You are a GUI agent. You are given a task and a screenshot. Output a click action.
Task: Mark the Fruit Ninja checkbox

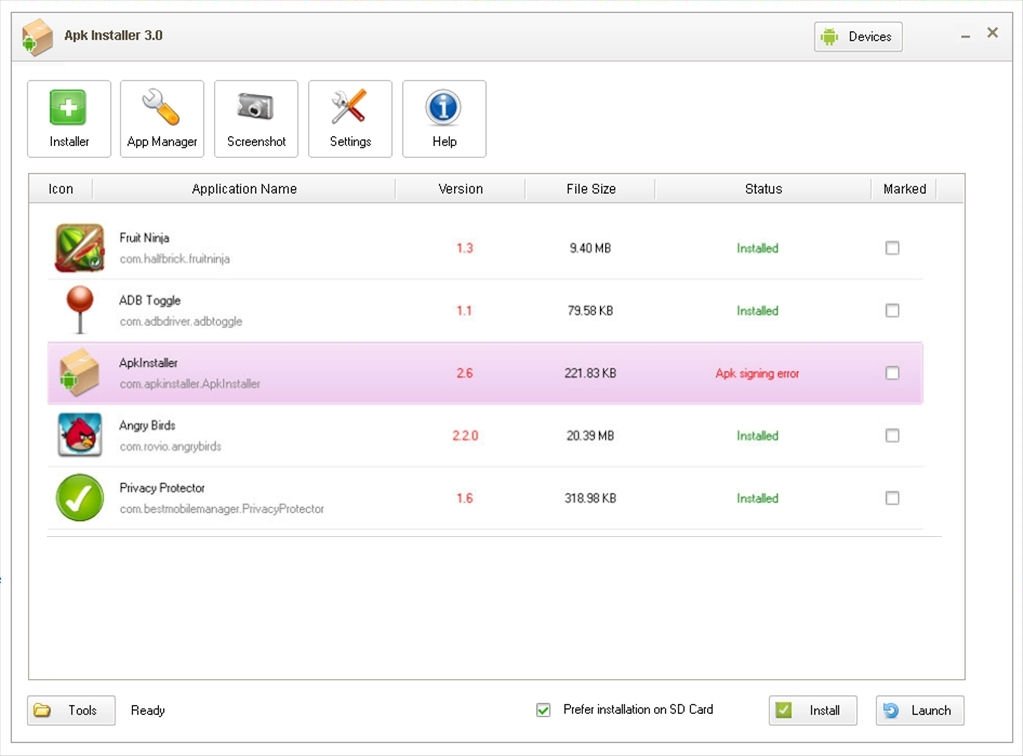pyautogui.click(x=892, y=247)
